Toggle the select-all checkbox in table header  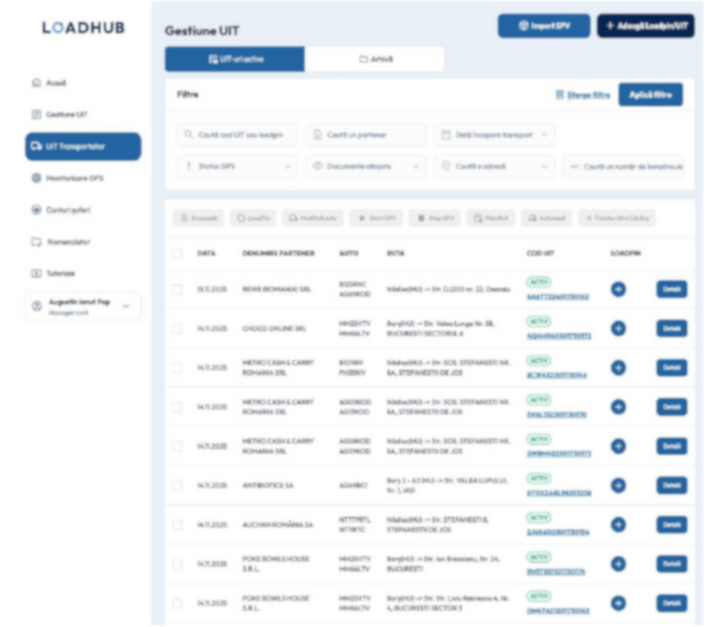(x=177, y=253)
